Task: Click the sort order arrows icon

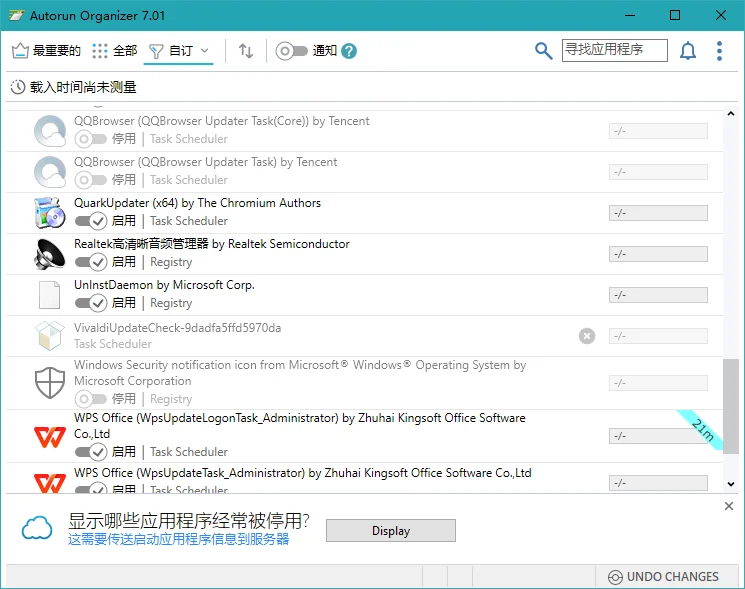Action: [x=246, y=50]
